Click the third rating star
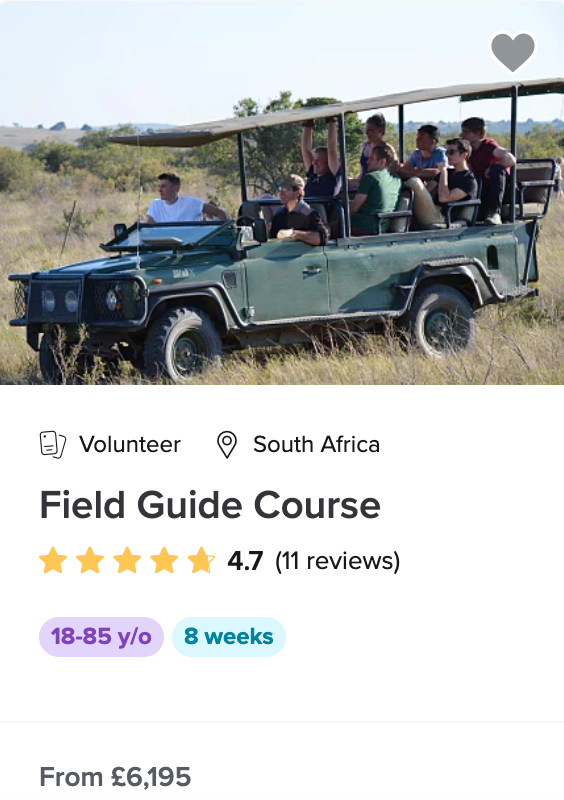Viewport: 564px width, 800px height. point(127,560)
